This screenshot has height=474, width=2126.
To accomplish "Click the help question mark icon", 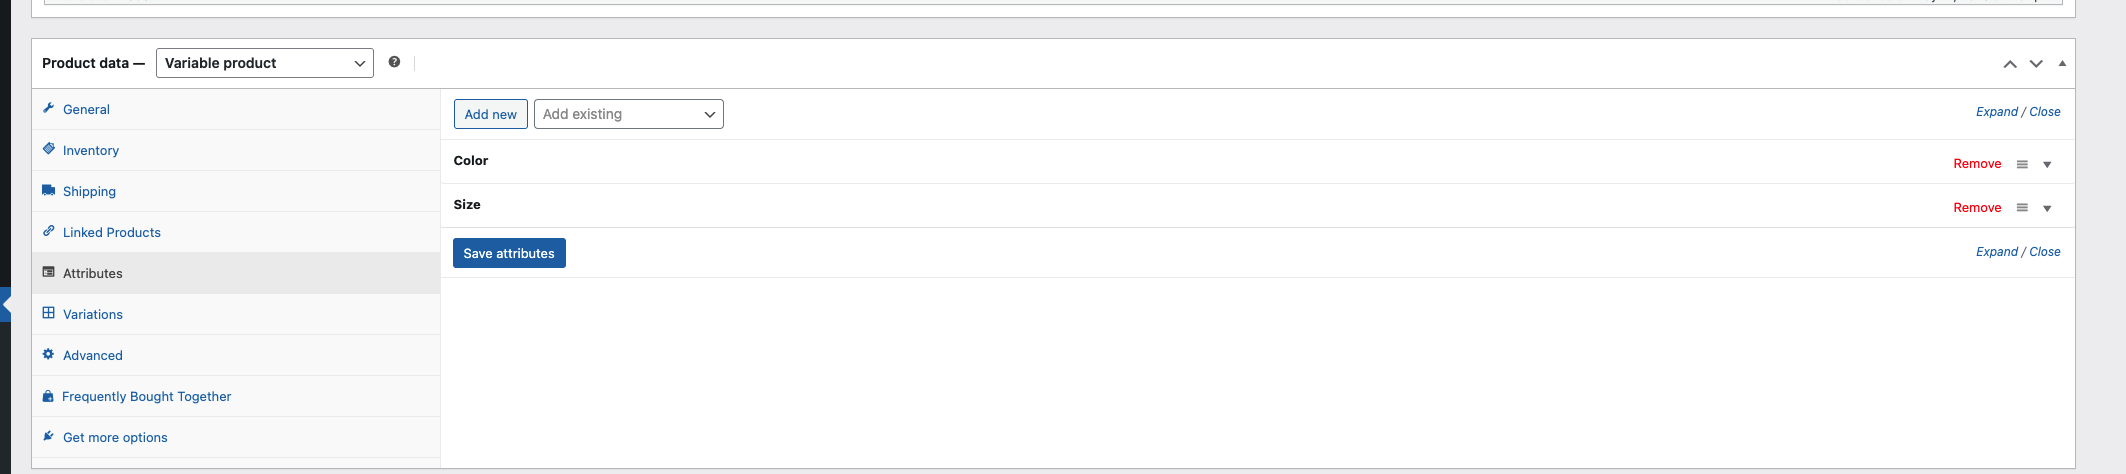I will click(x=394, y=62).
